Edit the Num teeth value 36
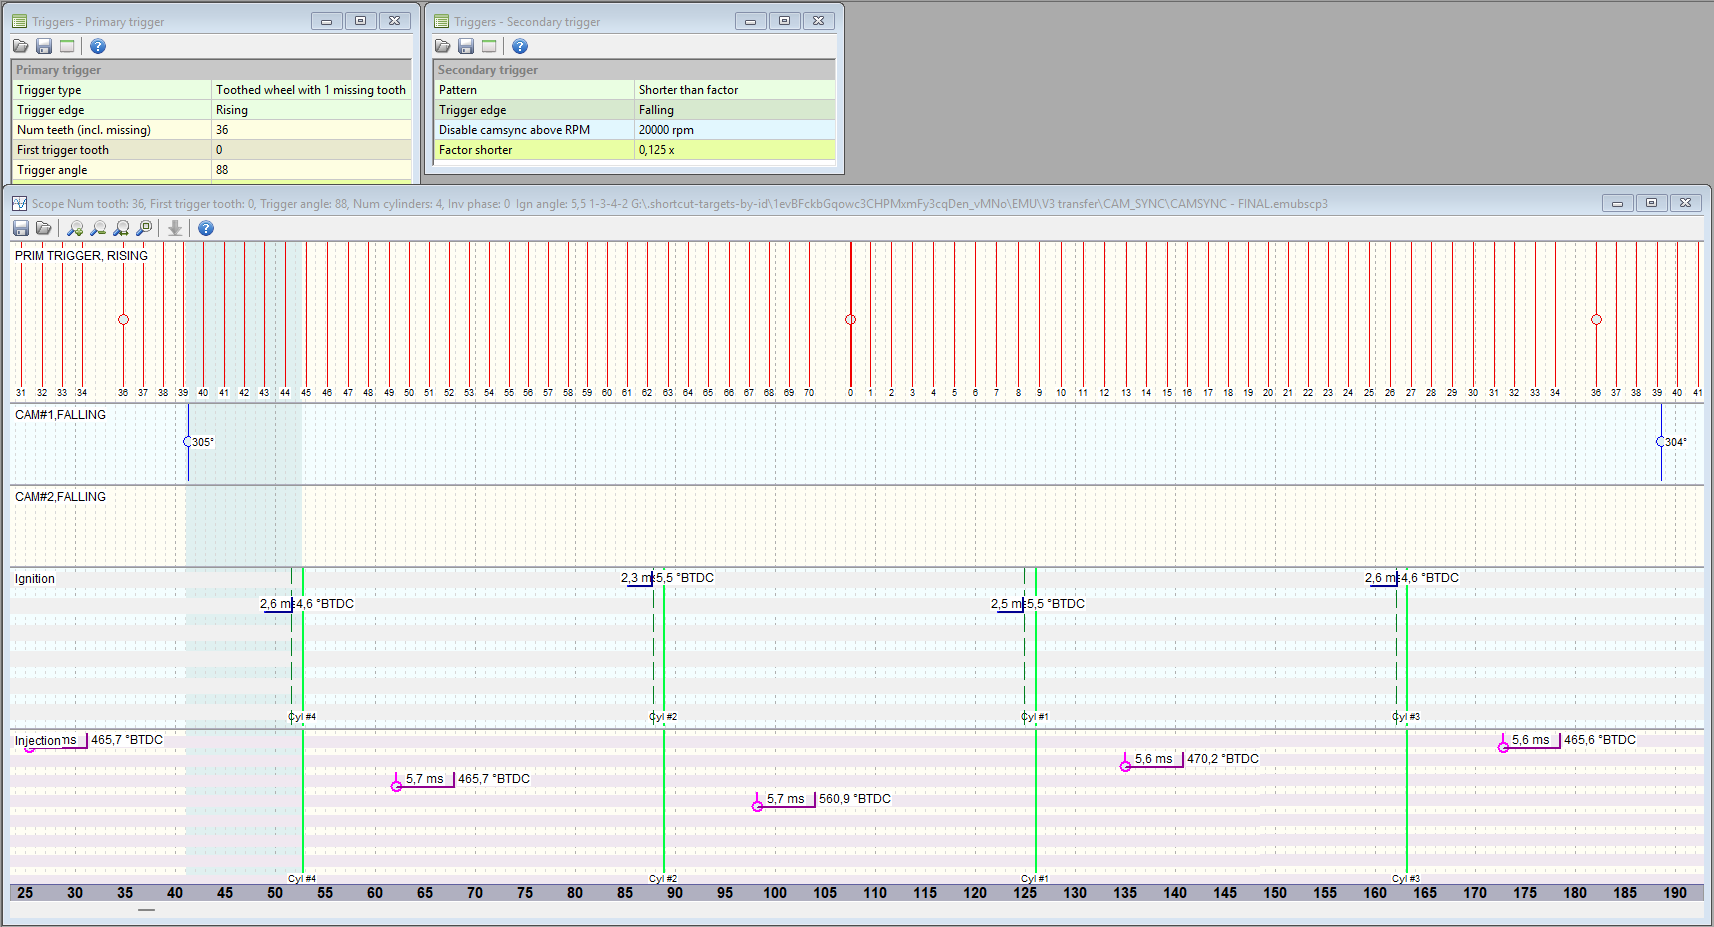 point(311,130)
